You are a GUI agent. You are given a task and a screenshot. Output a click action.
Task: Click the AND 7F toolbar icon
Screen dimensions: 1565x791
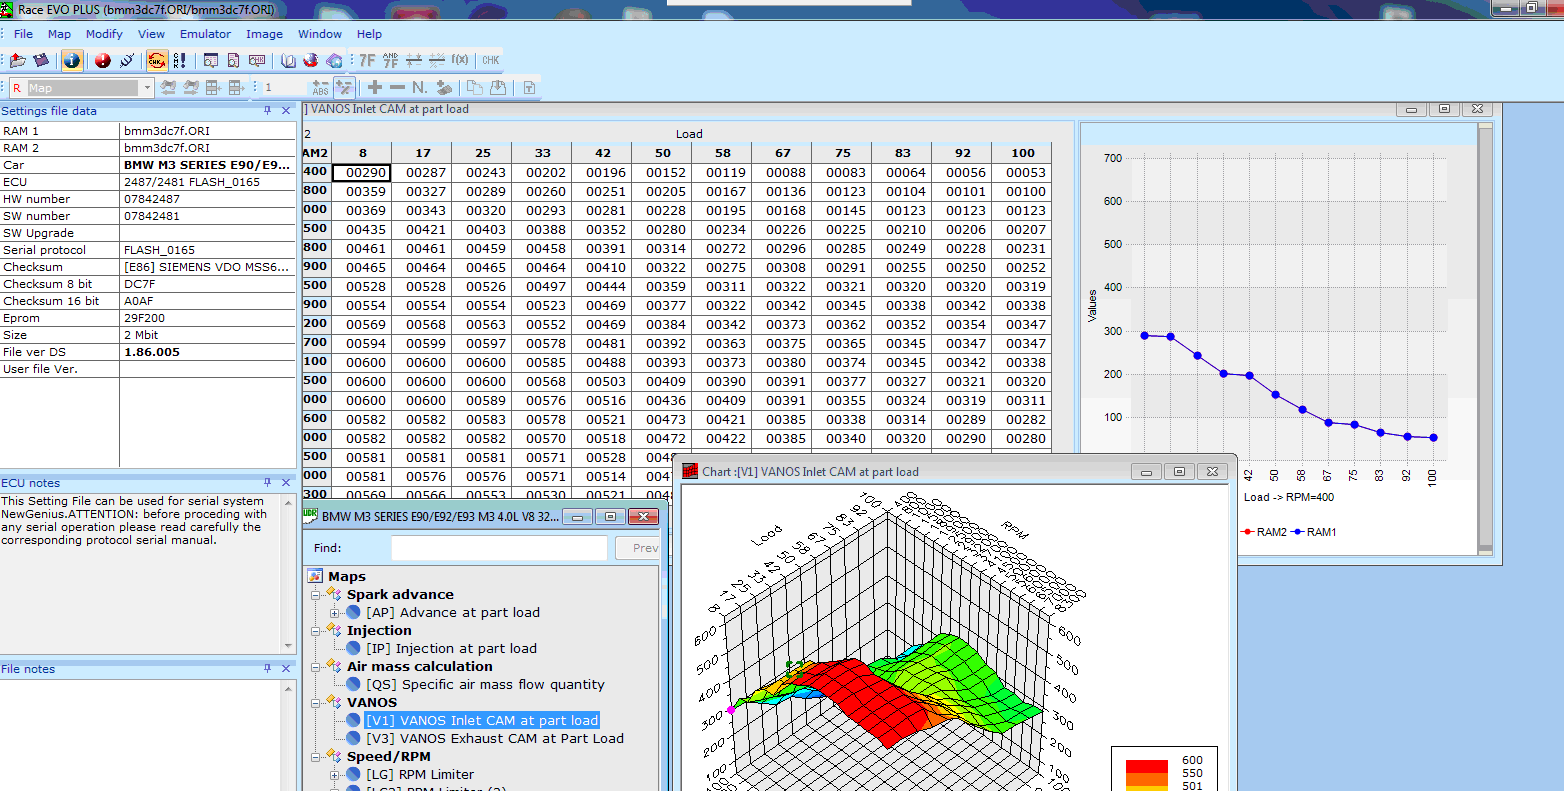point(390,60)
